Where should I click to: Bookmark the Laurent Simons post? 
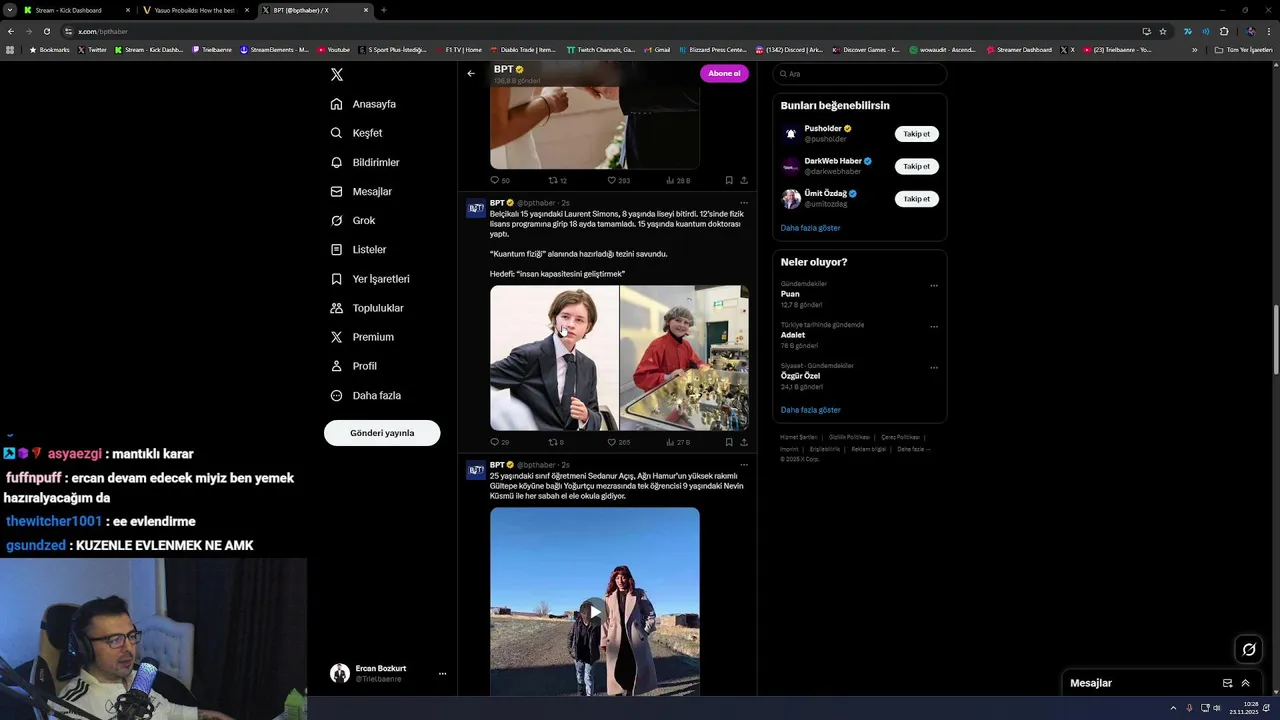tap(729, 442)
